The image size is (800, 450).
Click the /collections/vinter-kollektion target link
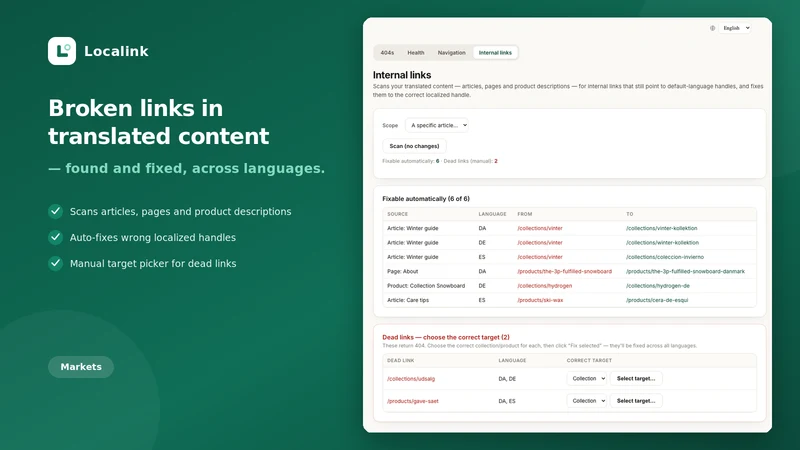tap(661, 228)
